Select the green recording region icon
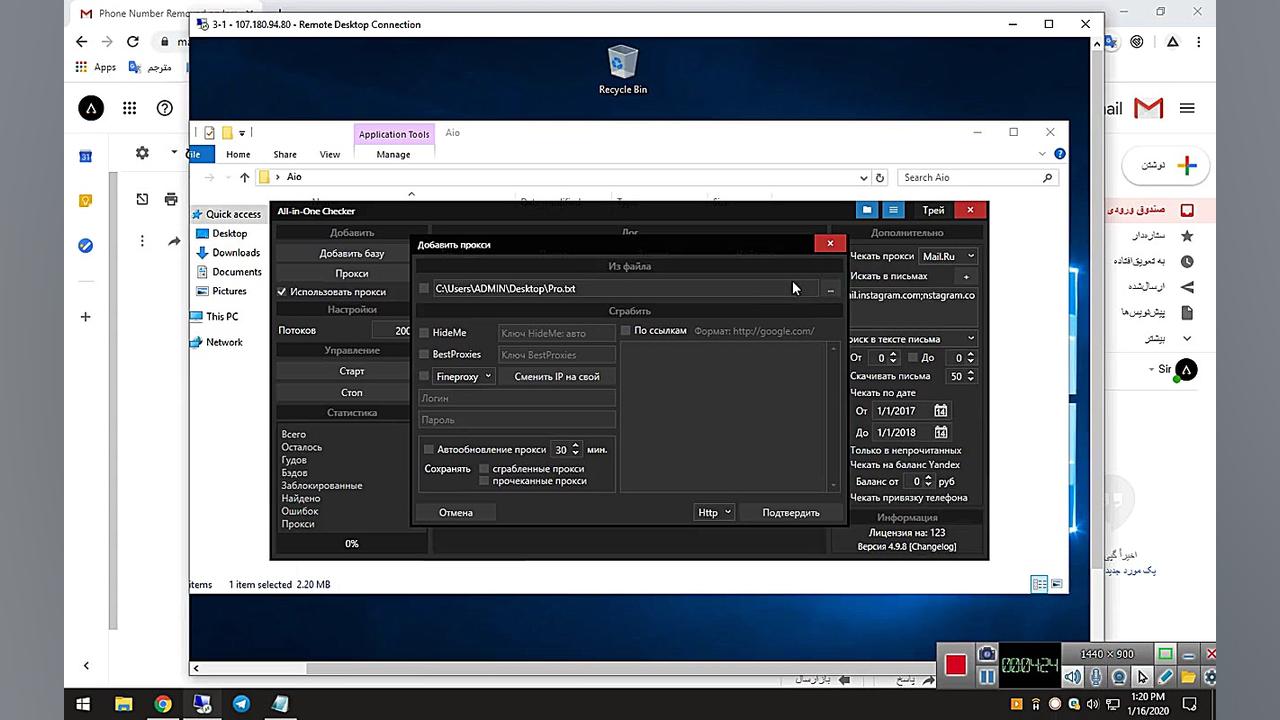Image resolution: width=1280 pixels, height=720 pixels. 1165,654
